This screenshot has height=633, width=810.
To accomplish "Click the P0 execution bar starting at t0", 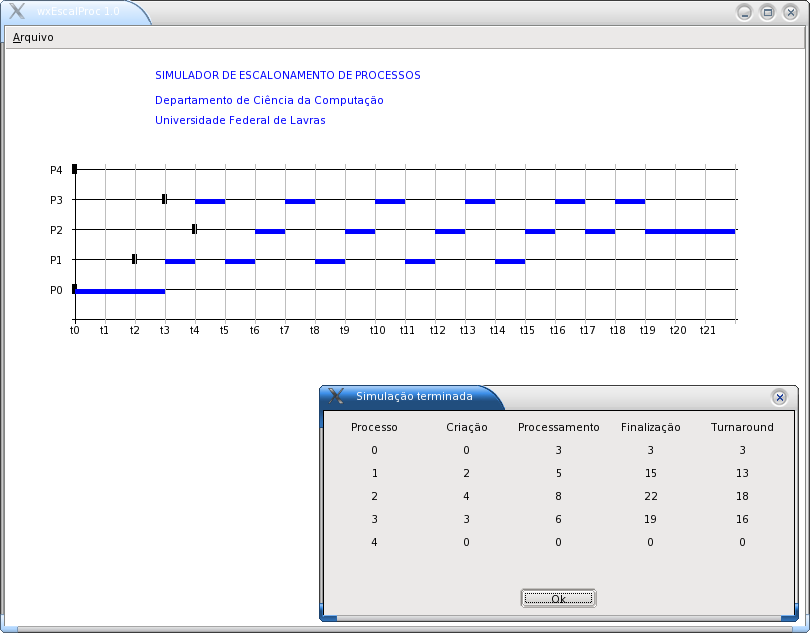I will pyautogui.click(x=119, y=291).
